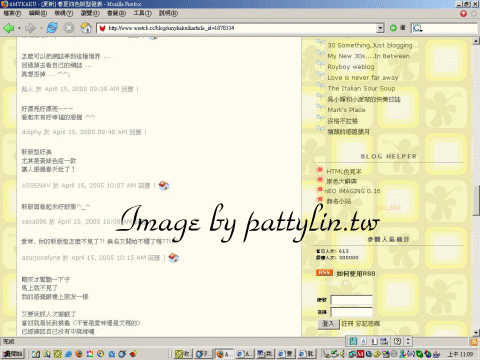Go back with the green Back arrow
The height and width of the screenshot is (360, 480).
pyautogui.click(x=9, y=28)
